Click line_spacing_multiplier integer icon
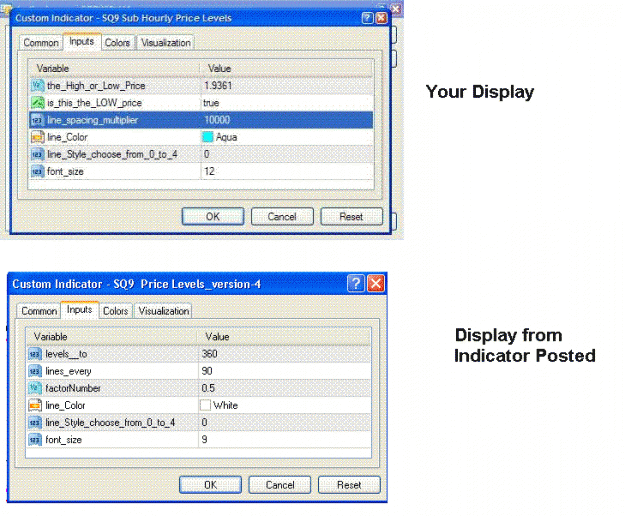The width and height of the screenshot is (625, 516). click(37, 120)
